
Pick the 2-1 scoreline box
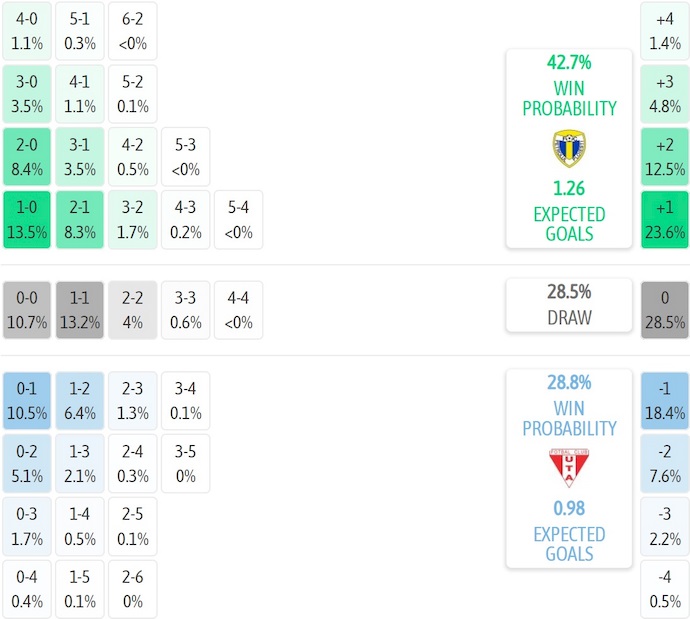79,220
